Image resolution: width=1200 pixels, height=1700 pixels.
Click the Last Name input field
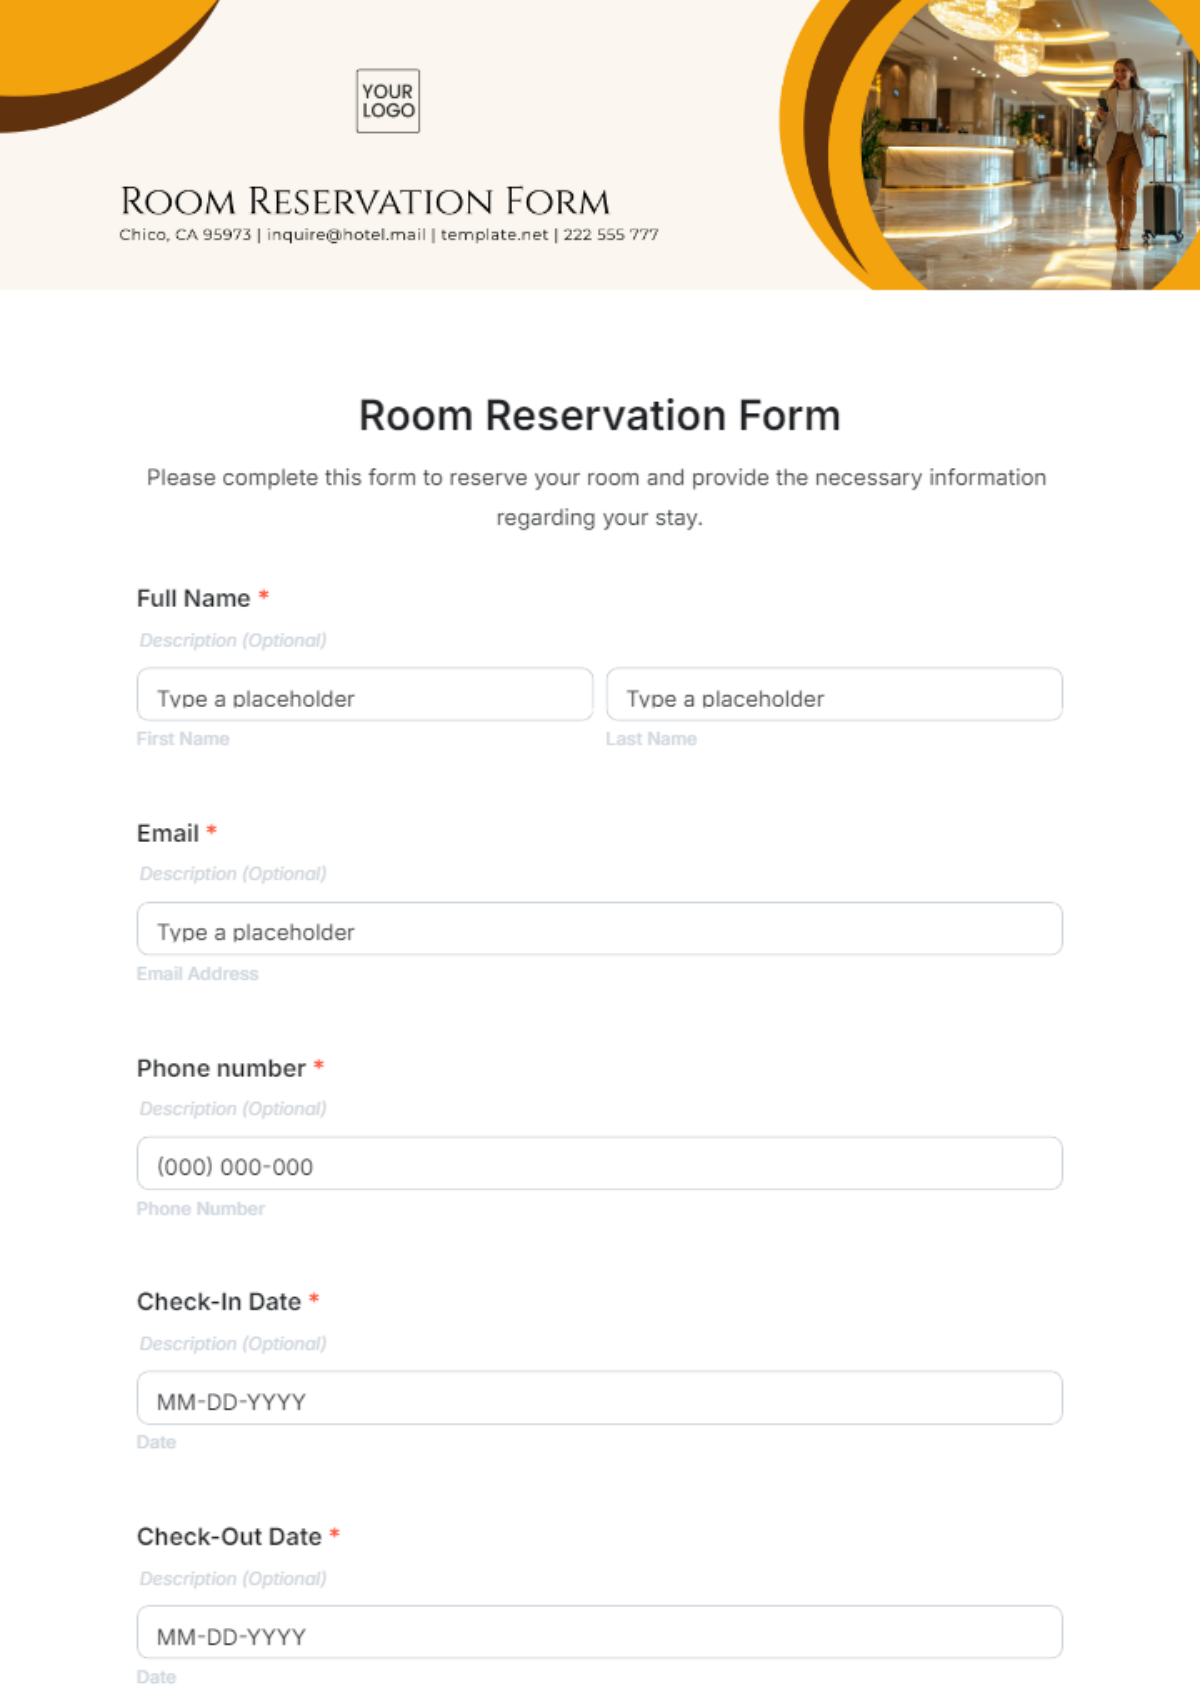pos(834,695)
